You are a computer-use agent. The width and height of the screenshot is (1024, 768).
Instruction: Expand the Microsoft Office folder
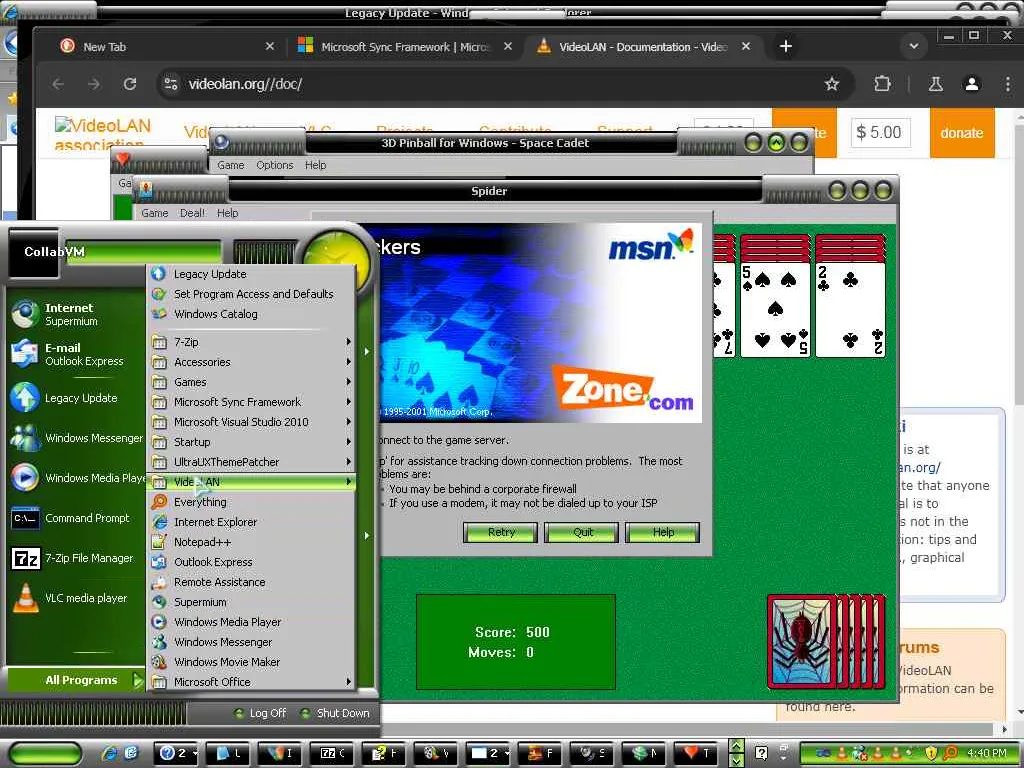[x=251, y=682]
